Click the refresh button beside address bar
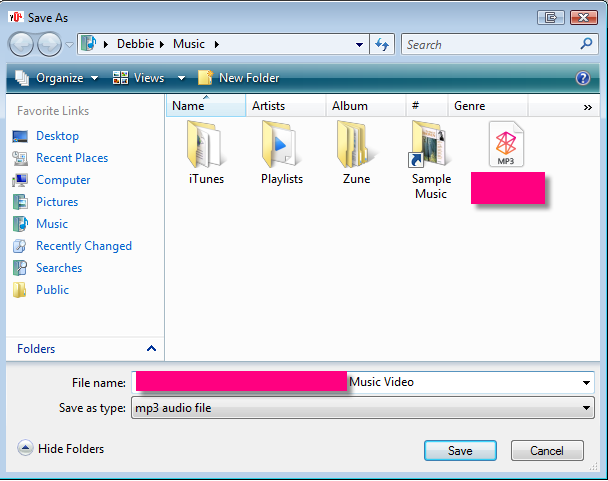This screenshot has width=608, height=481. coord(382,44)
